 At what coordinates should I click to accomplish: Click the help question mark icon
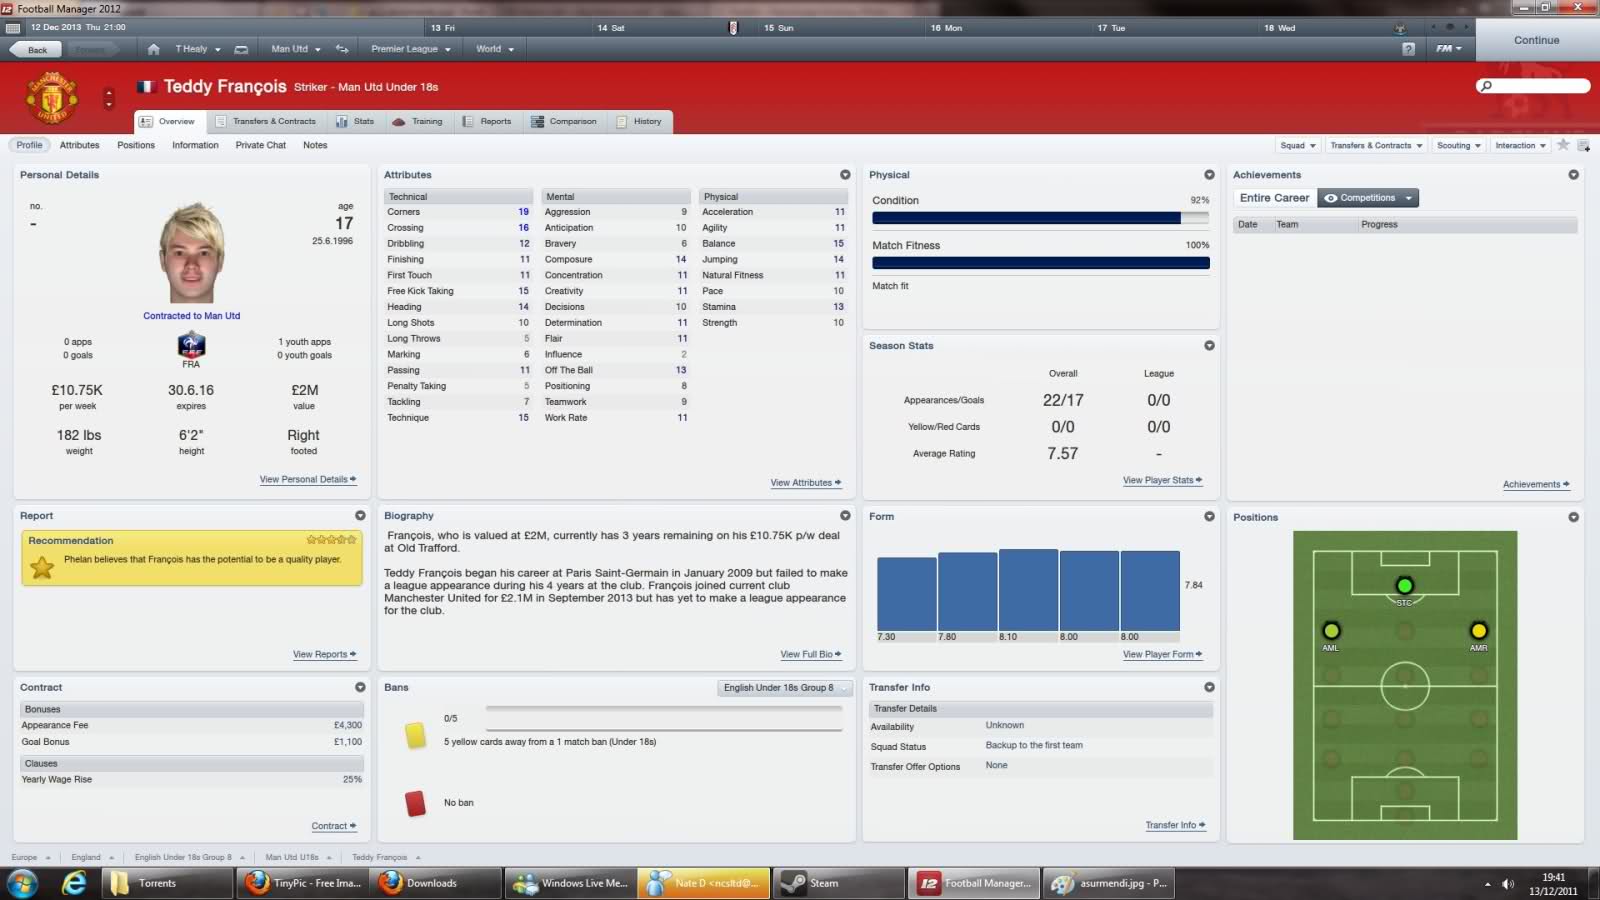click(x=1408, y=49)
